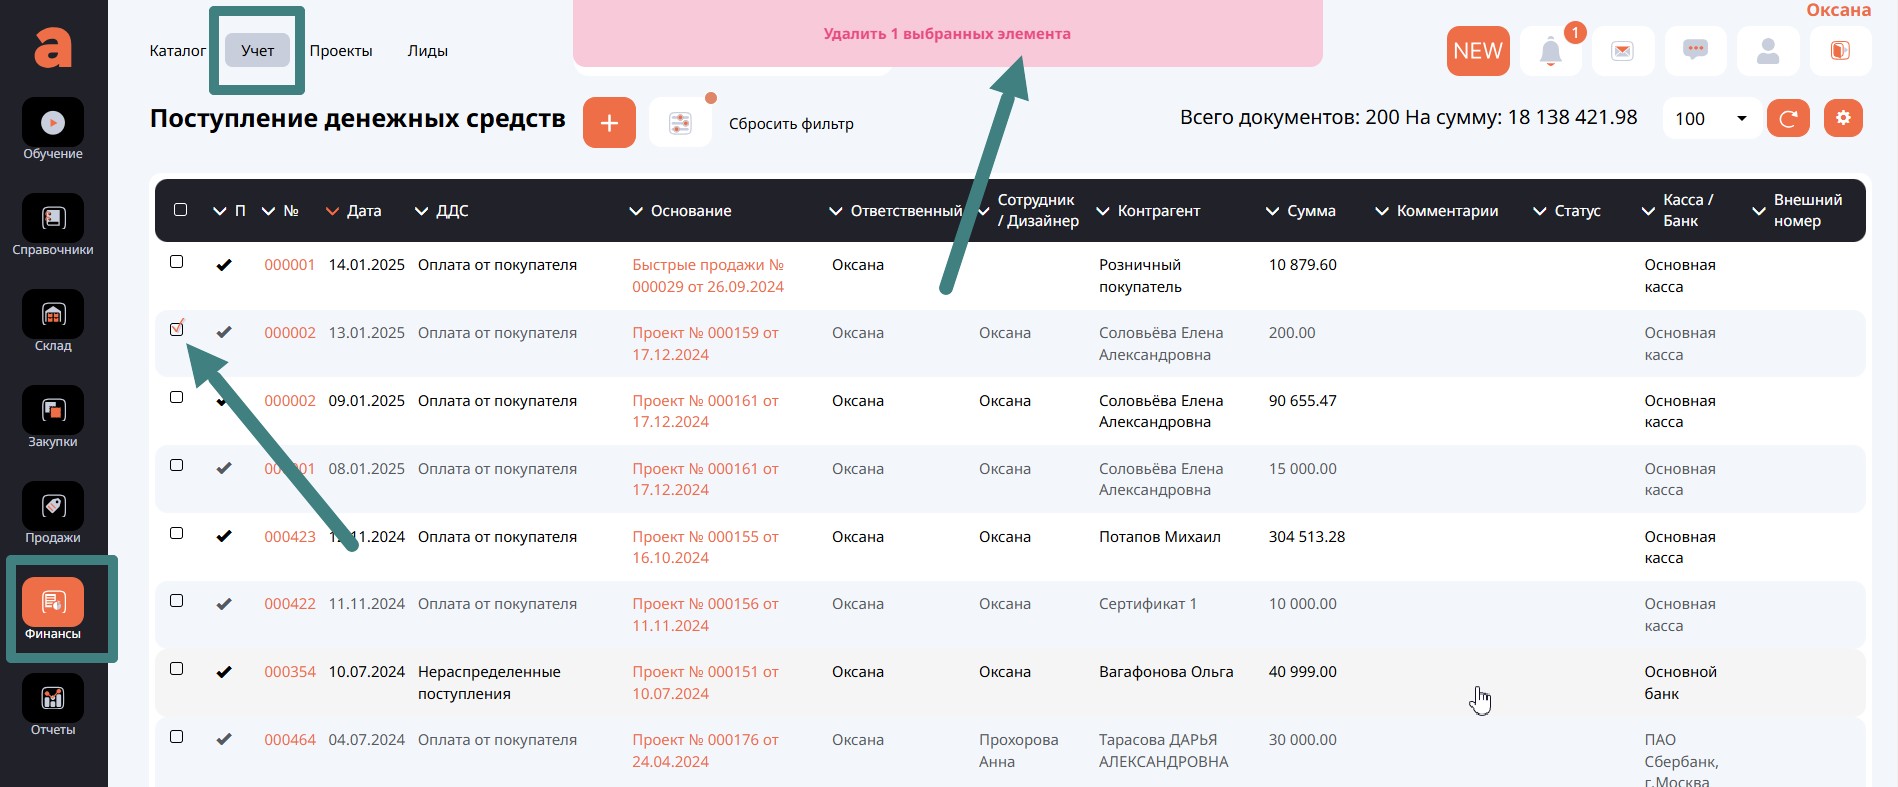This screenshot has width=1898, height=787.
Task: Uncheck the selected row dated 13.01.2025
Action: [177, 329]
